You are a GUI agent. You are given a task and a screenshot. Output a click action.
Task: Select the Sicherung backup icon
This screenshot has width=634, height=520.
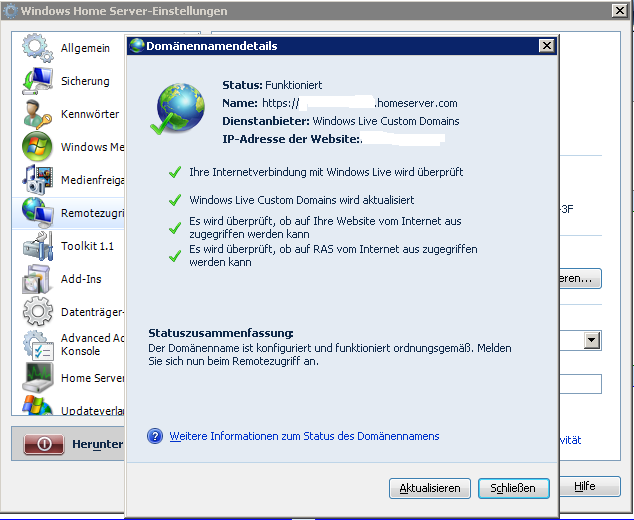[x=38, y=81]
